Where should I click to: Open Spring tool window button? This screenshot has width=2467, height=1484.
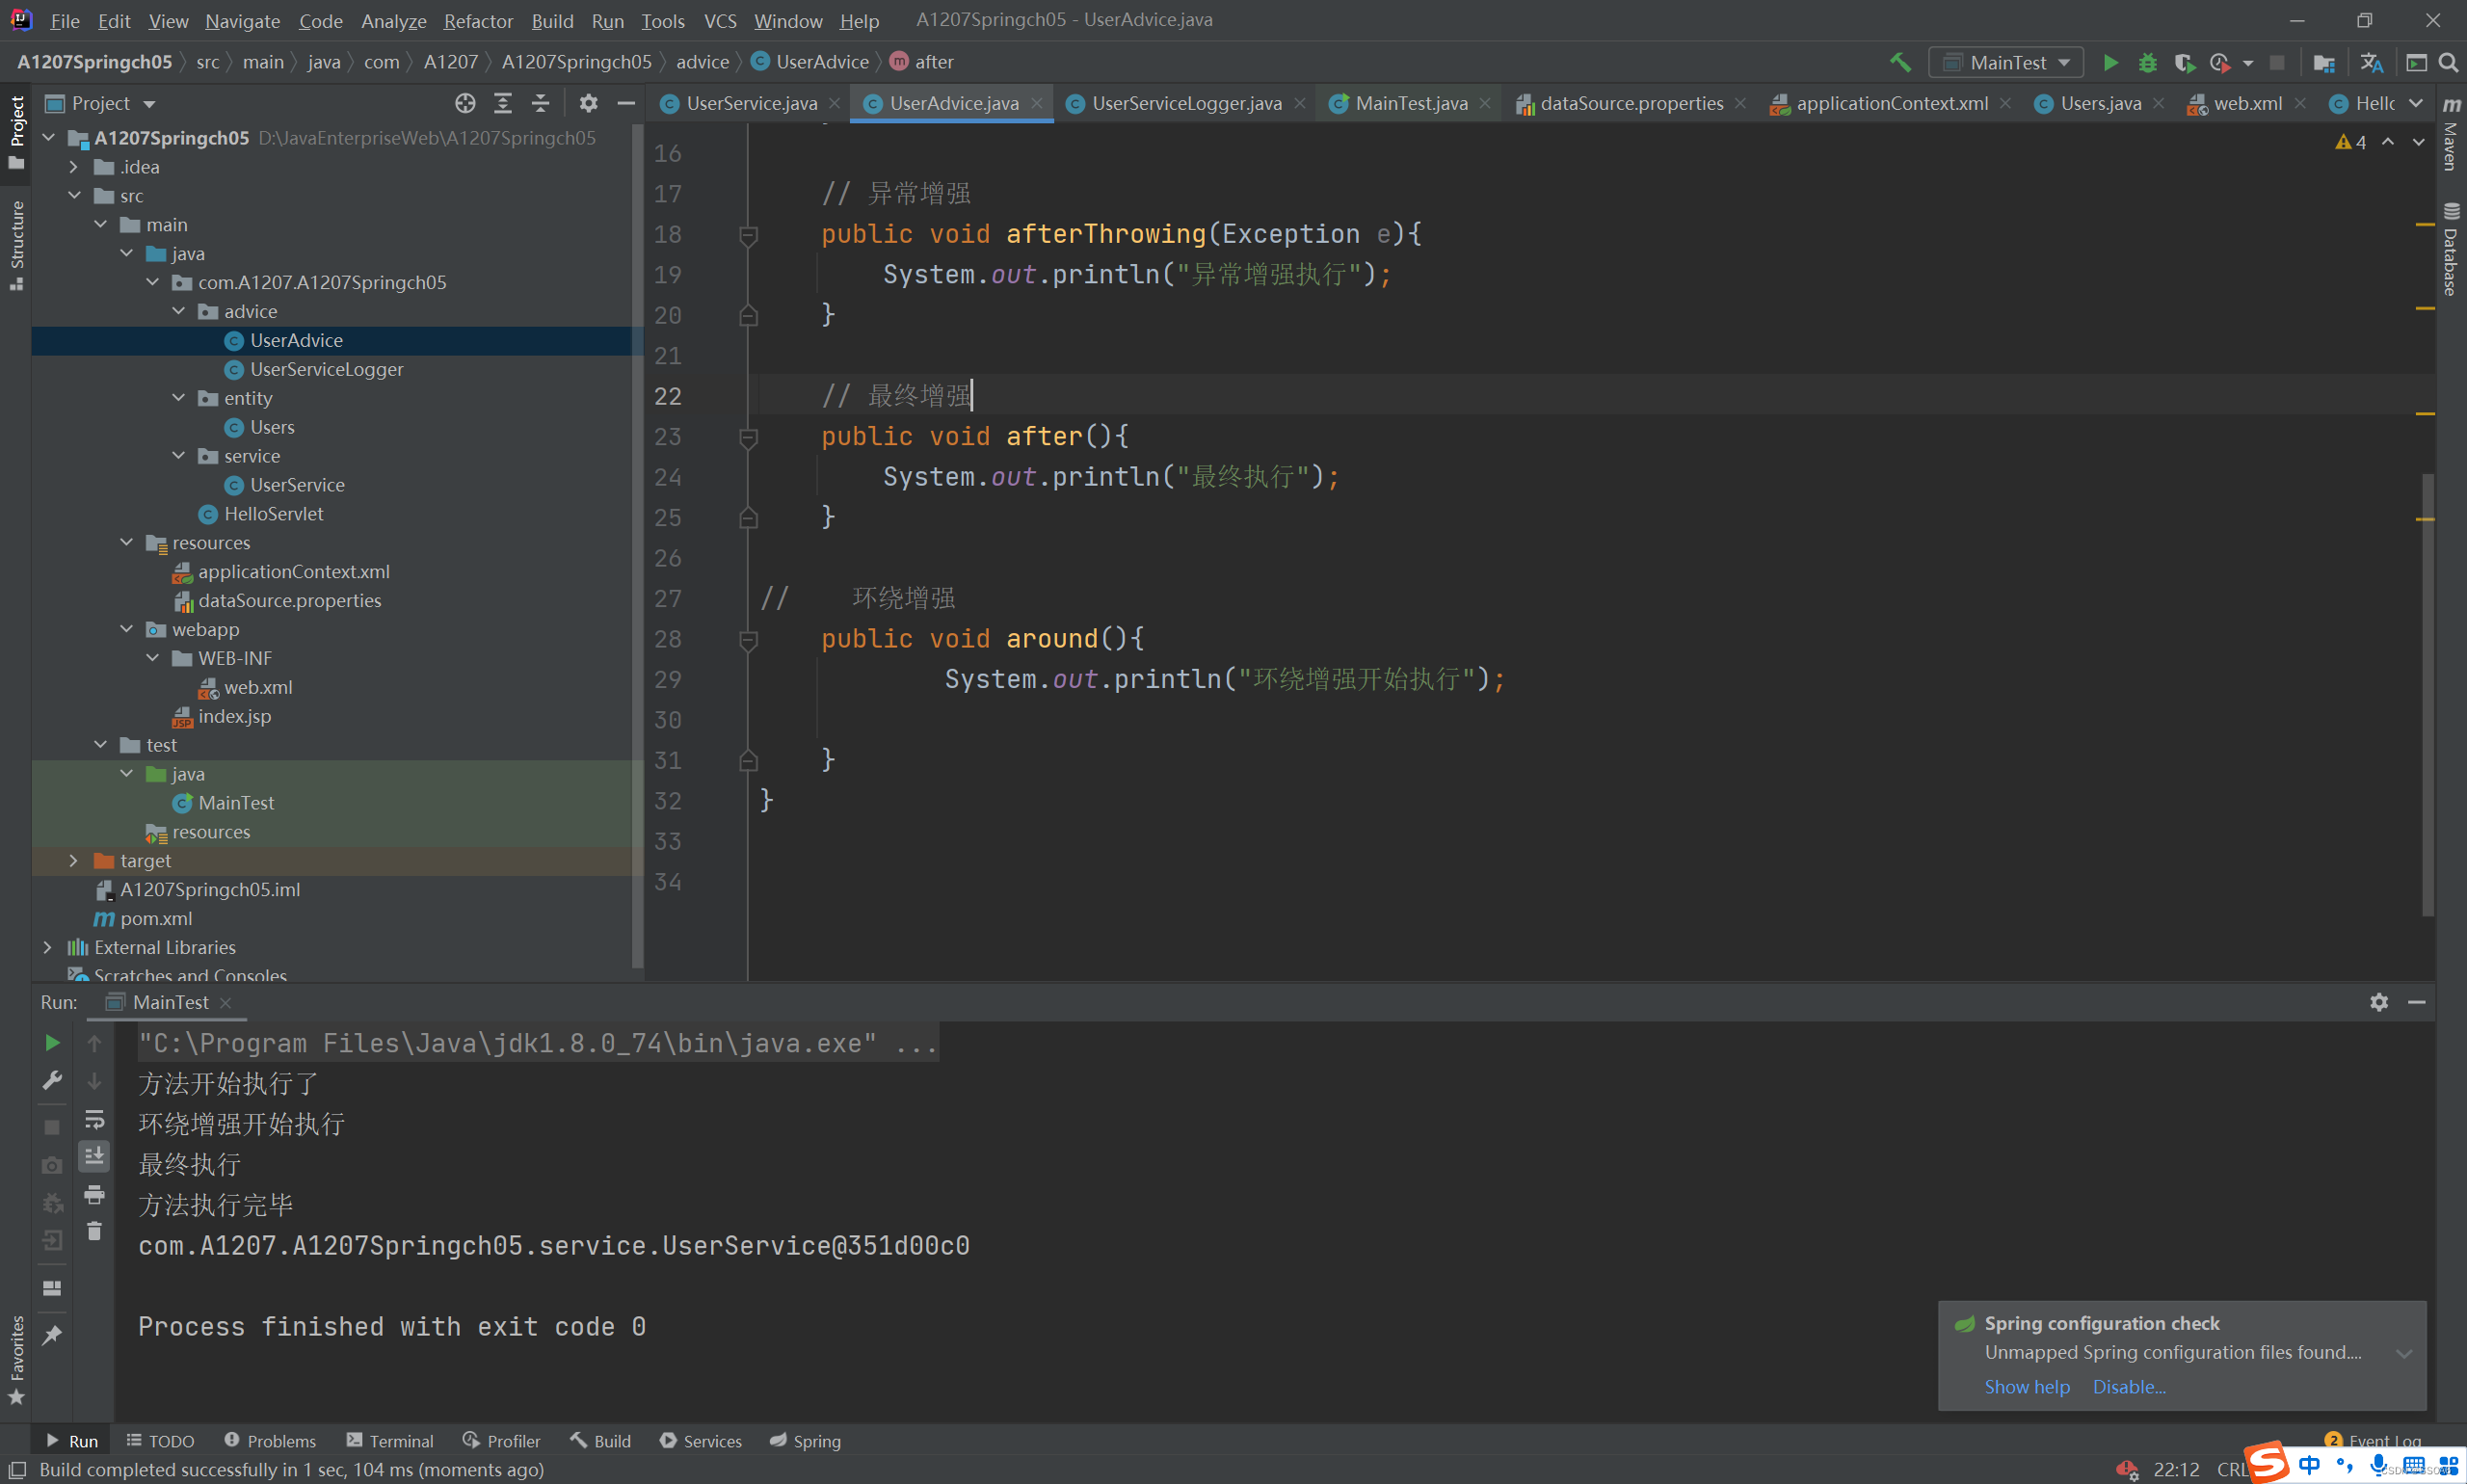(805, 1441)
